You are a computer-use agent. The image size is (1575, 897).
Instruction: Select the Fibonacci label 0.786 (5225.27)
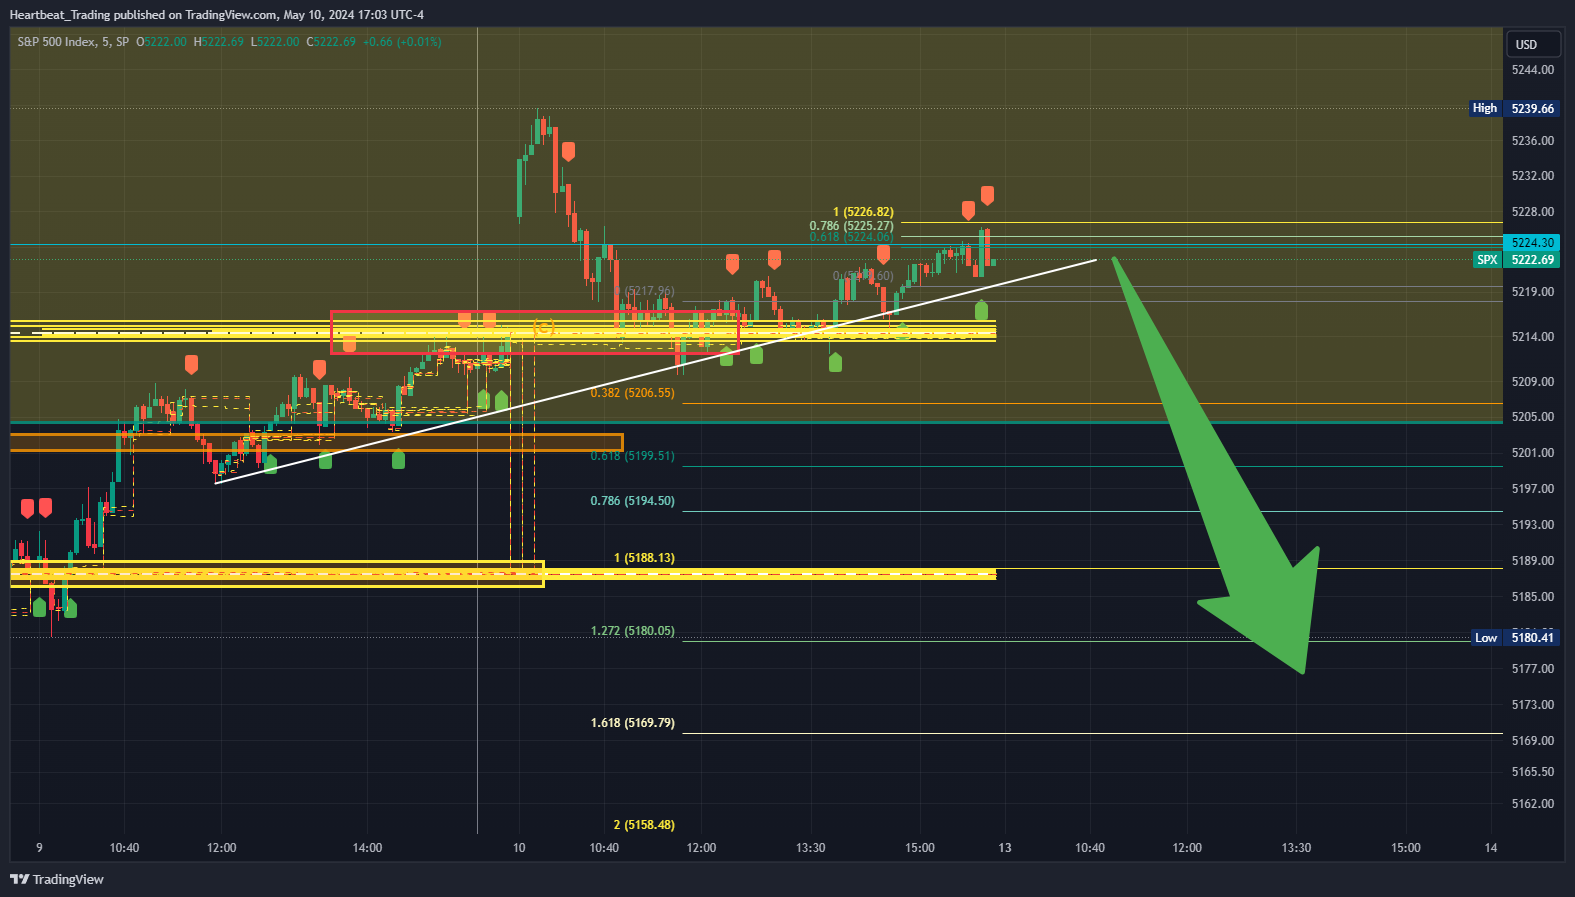click(852, 226)
